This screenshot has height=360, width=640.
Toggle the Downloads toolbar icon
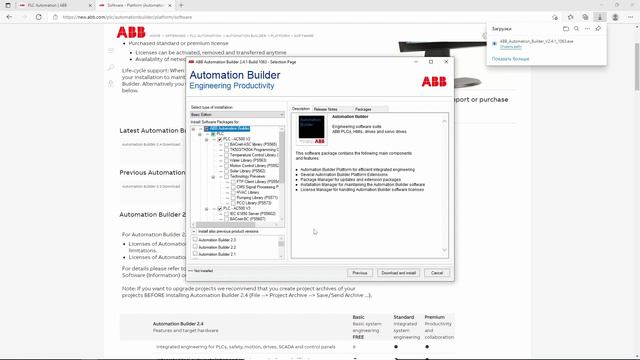coord(600,17)
